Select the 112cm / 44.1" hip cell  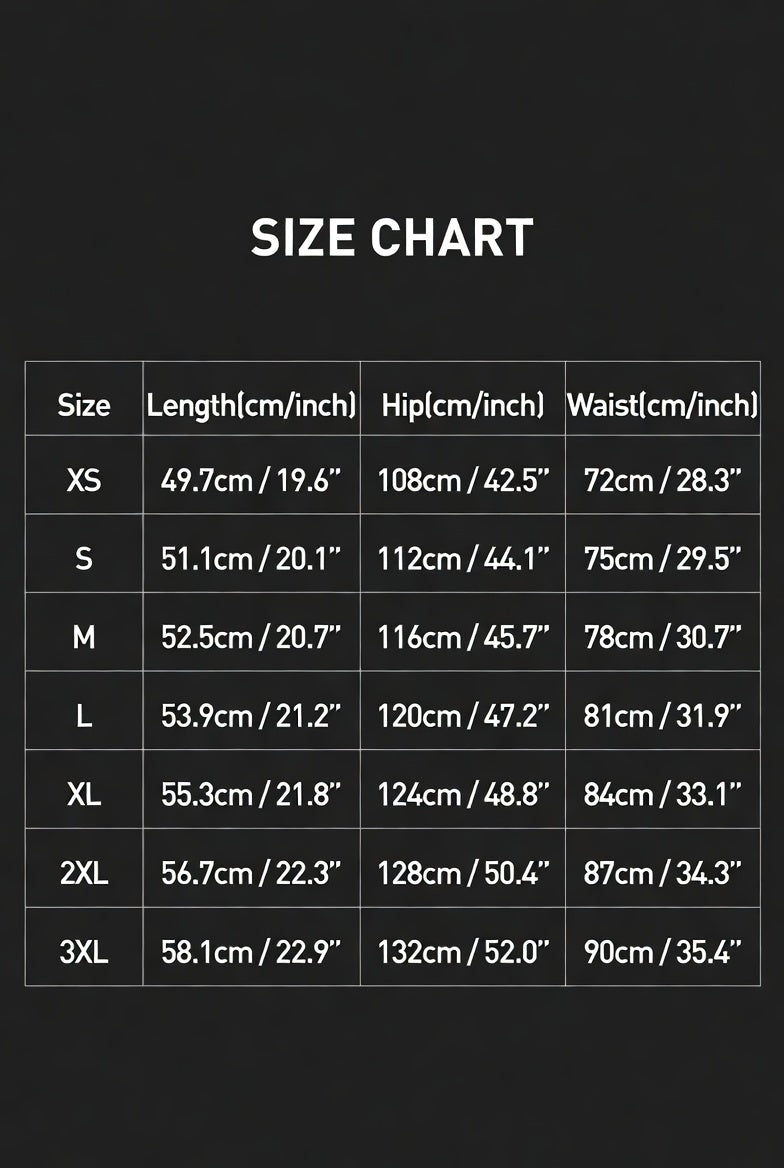(x=463, y=559)
